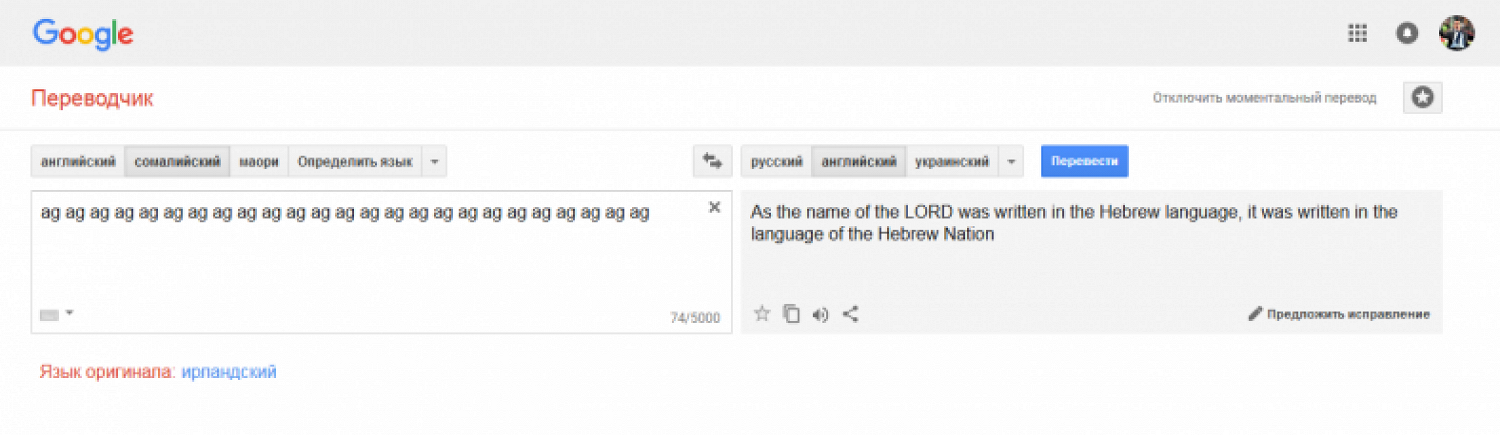Click the detected language link ирландский
This screenshot has width=1500, height=435.
coord(229,372)
